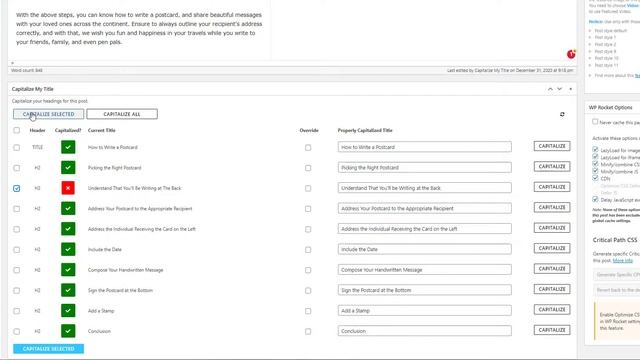This screenshot has height=360, width=640.
Task: Edit proper title field for Compose Your Handwritten Message
Action: [x=424, y=269]
